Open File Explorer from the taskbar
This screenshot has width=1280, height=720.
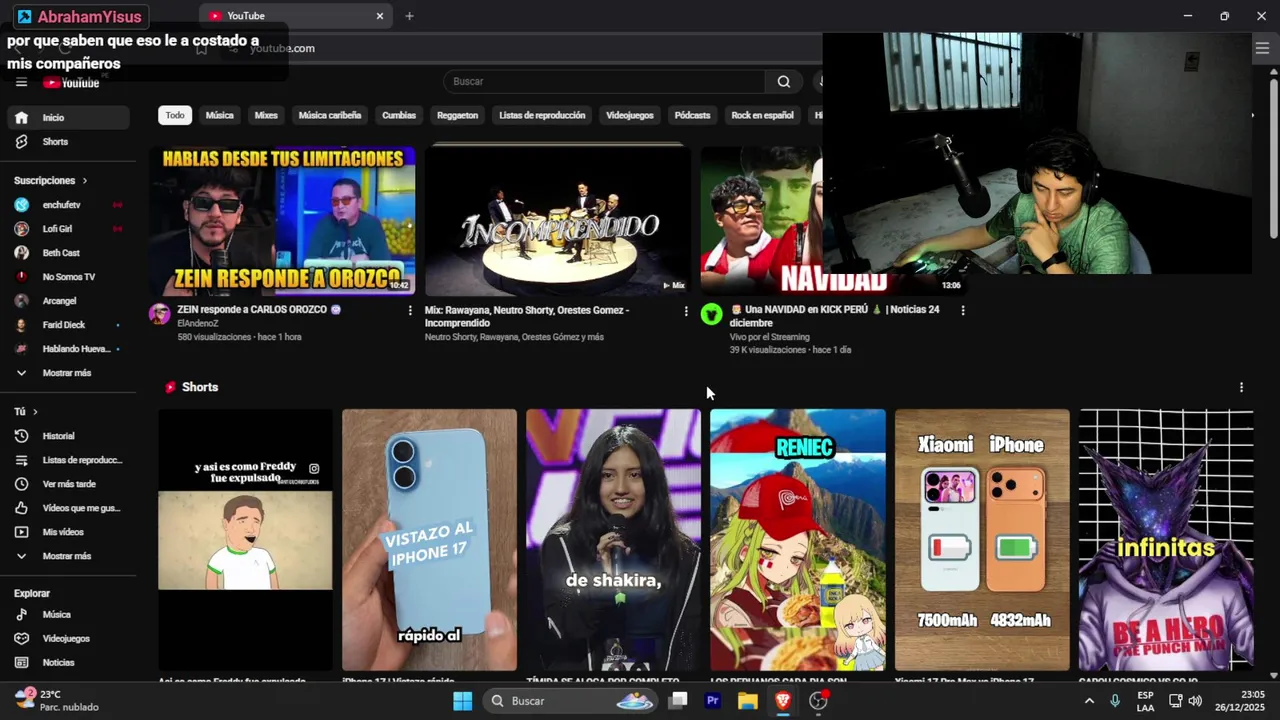pyautogui.click(x=748, y=701)
